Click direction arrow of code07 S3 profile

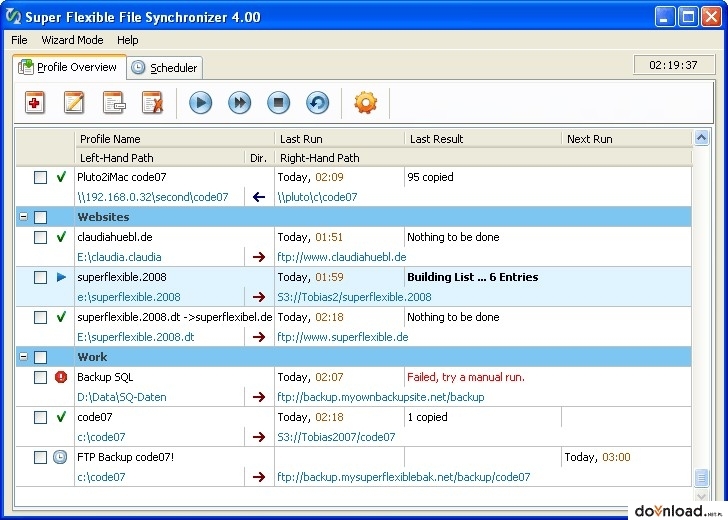click(259, 437)
